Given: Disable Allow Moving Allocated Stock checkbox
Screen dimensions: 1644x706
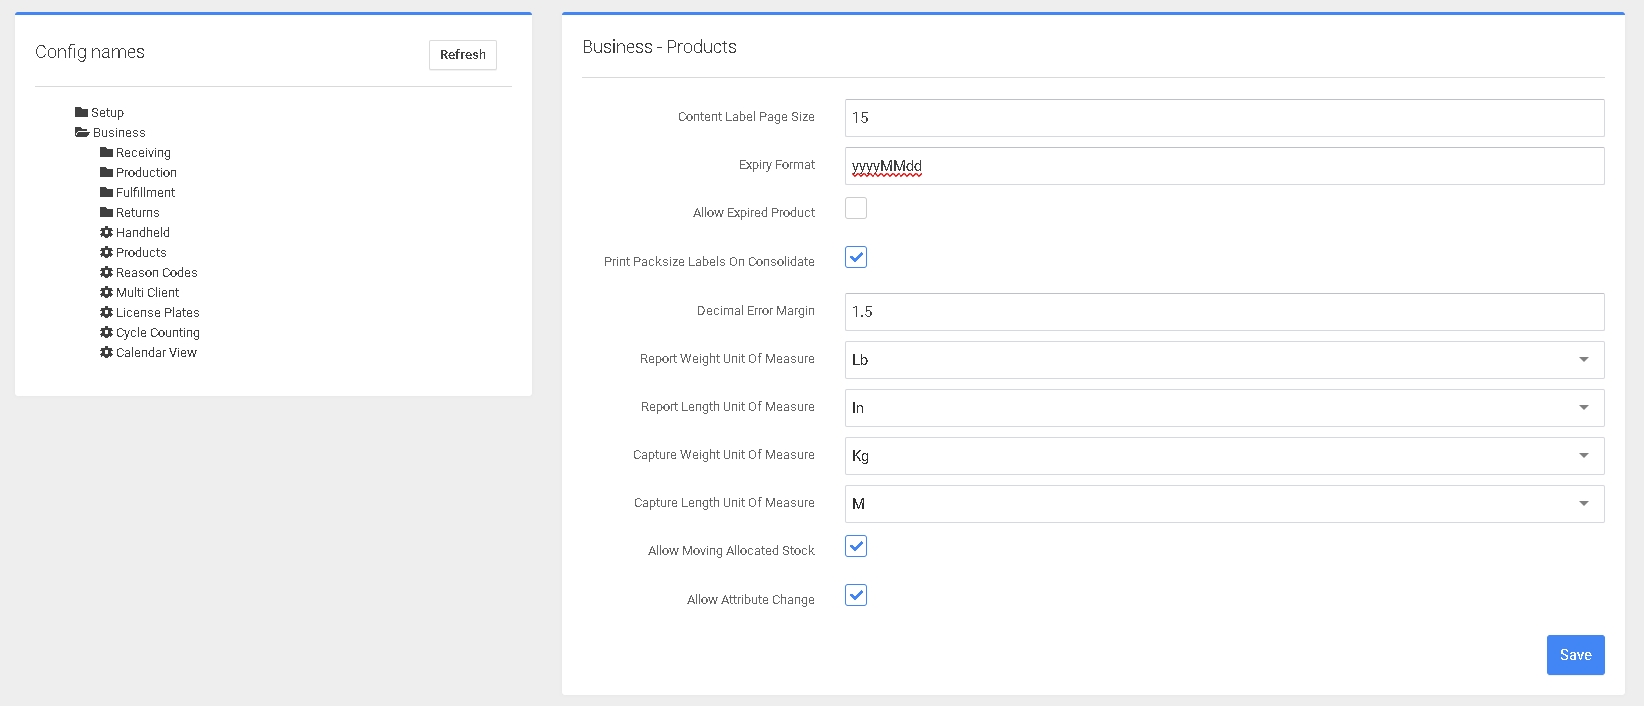Looking at the screenshot, I should tap(856, 546).
